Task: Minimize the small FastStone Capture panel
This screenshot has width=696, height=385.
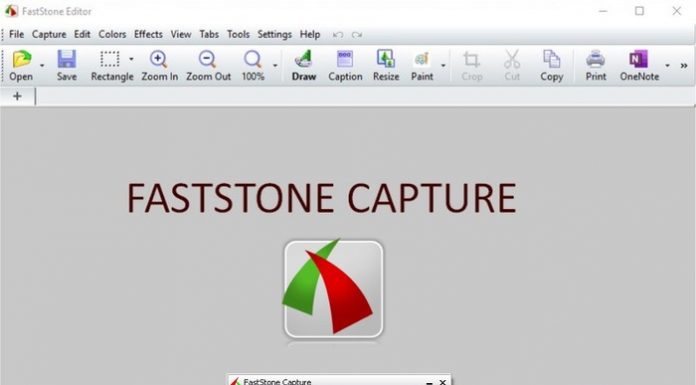Action: point(429,382)
